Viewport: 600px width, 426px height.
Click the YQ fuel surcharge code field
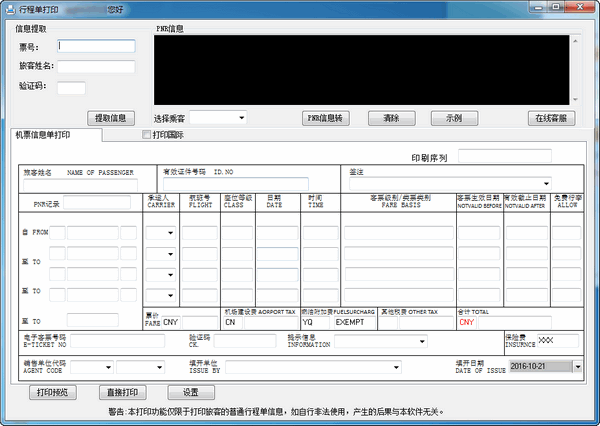point(315,322)
